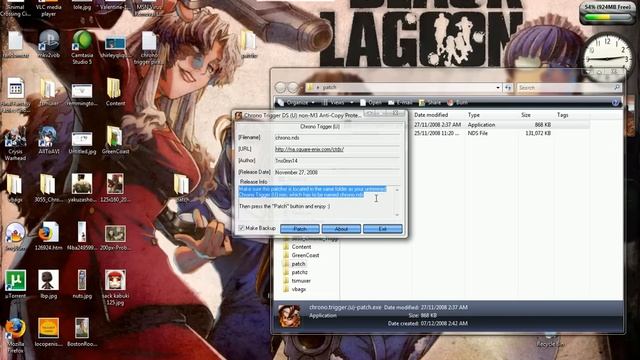640x360 pixels.
Task: Click the Burn toolbar button in Explorer
Action: [x=457, y=102]
